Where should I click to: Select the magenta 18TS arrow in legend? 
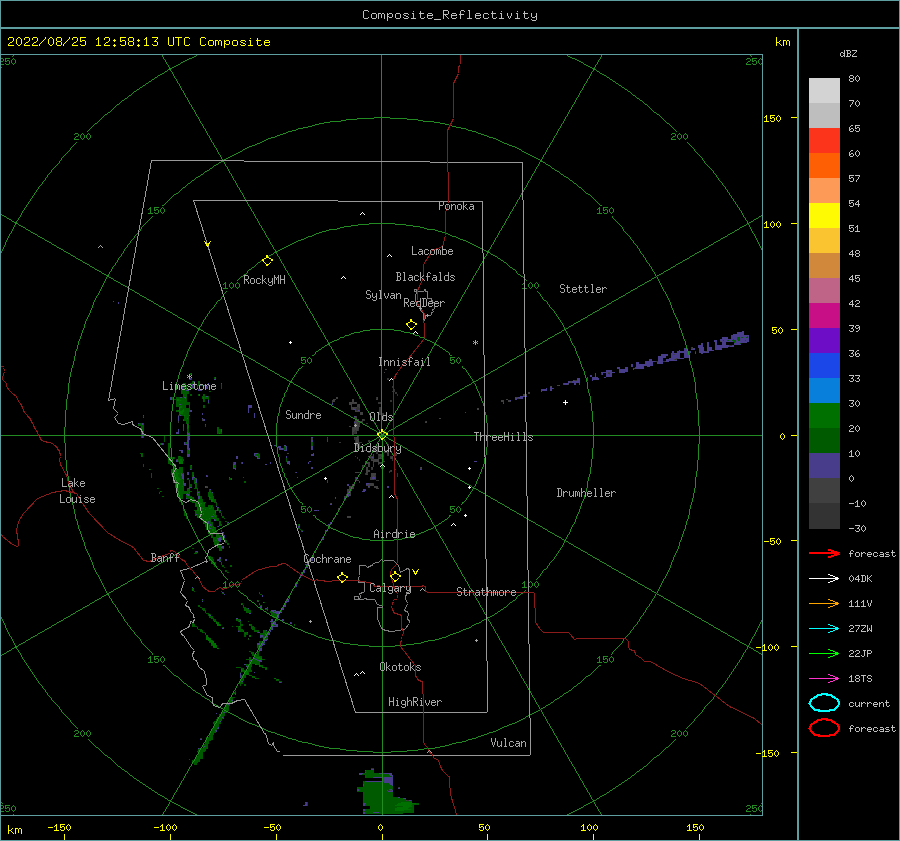(x=824, y=679)
